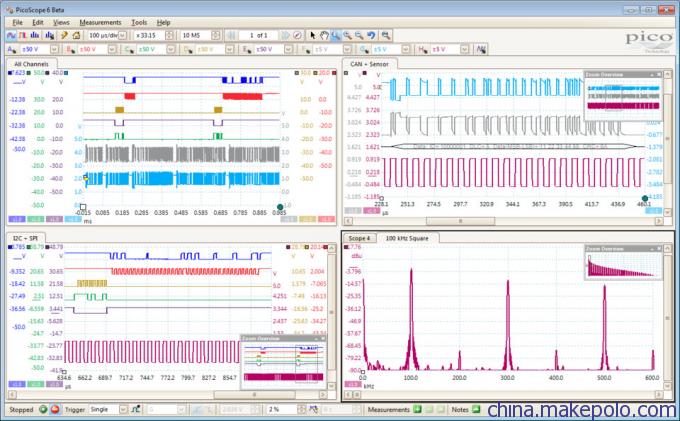Select the hand drag tool

(x=324, y=35)
